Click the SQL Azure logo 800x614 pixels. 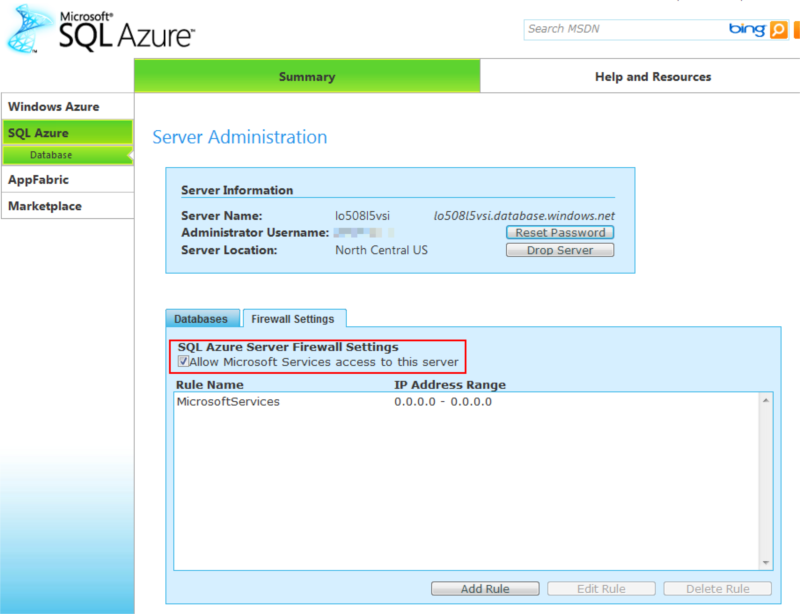click(100, 29)
